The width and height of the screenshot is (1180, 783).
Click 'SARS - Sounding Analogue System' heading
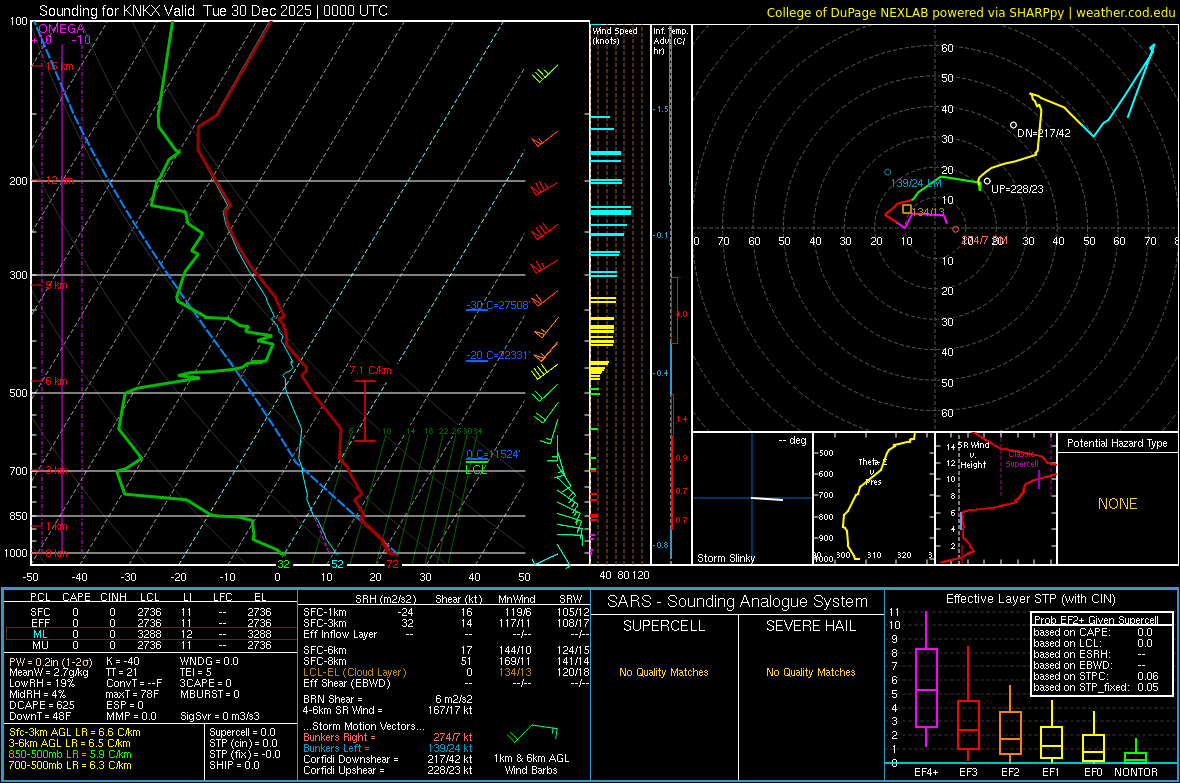point(737,602)
